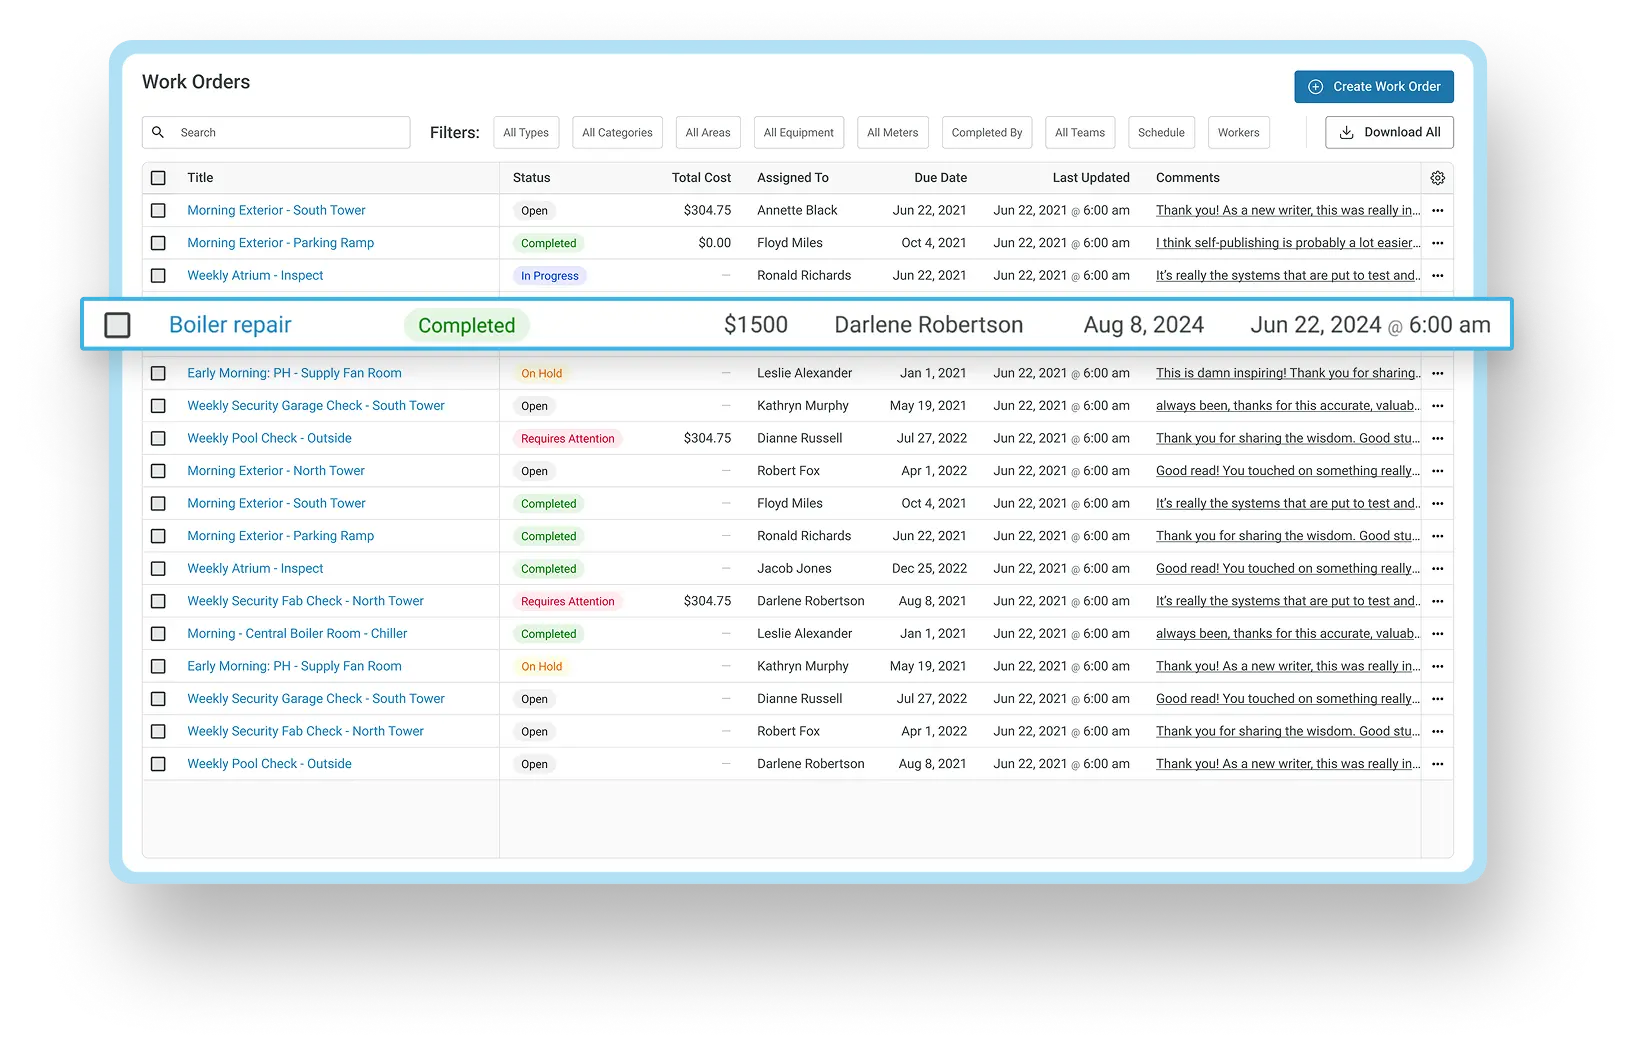Click the Create Work Order button
This screenshot has width=1634, height=1044.
[1373, 87]
